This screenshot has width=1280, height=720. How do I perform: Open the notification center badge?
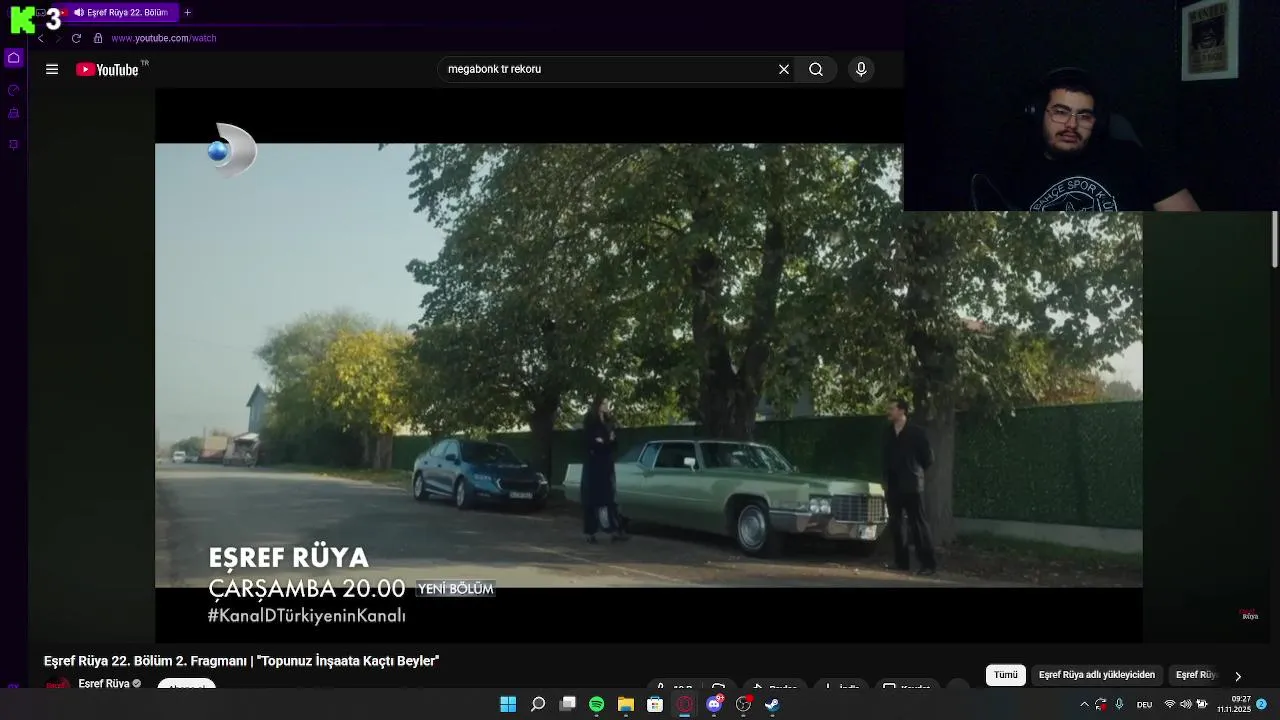click(1262, 704)
